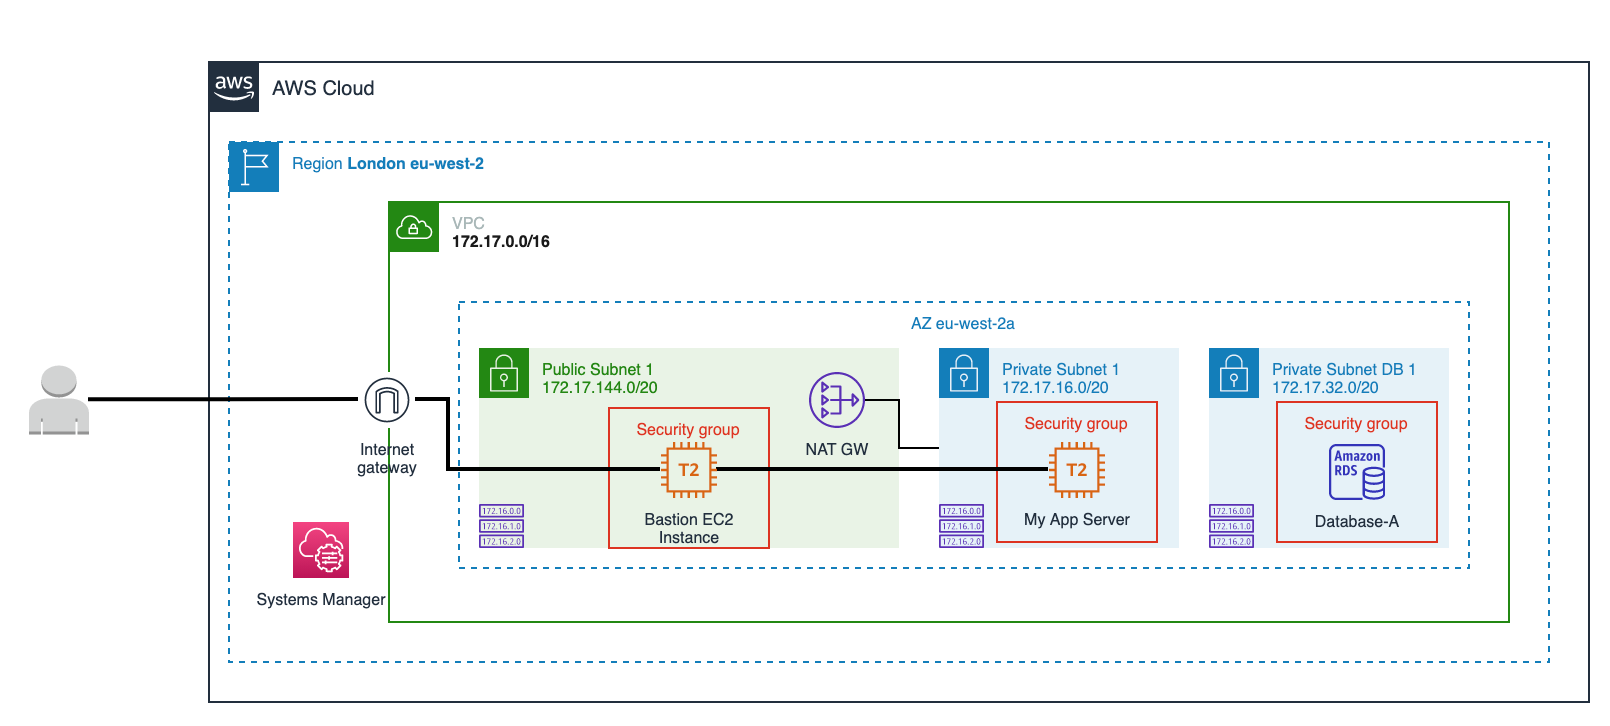
Task: Select the "Internet gateway" label
Action: [387, 459]
